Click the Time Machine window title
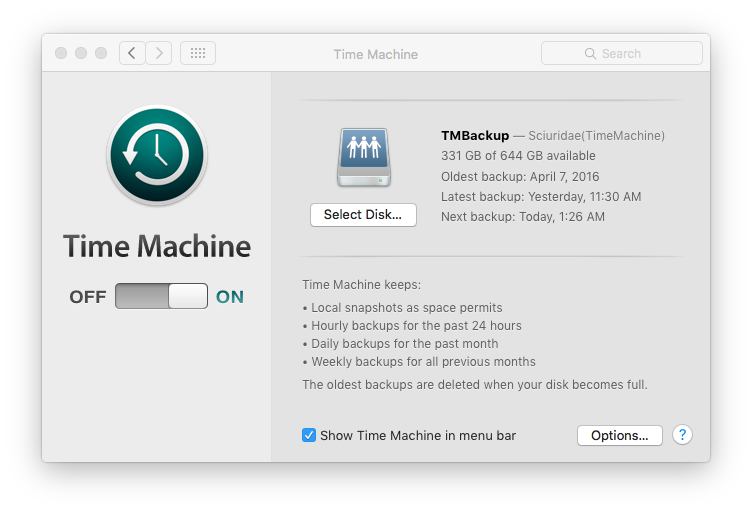 click(x=376, y=54)
